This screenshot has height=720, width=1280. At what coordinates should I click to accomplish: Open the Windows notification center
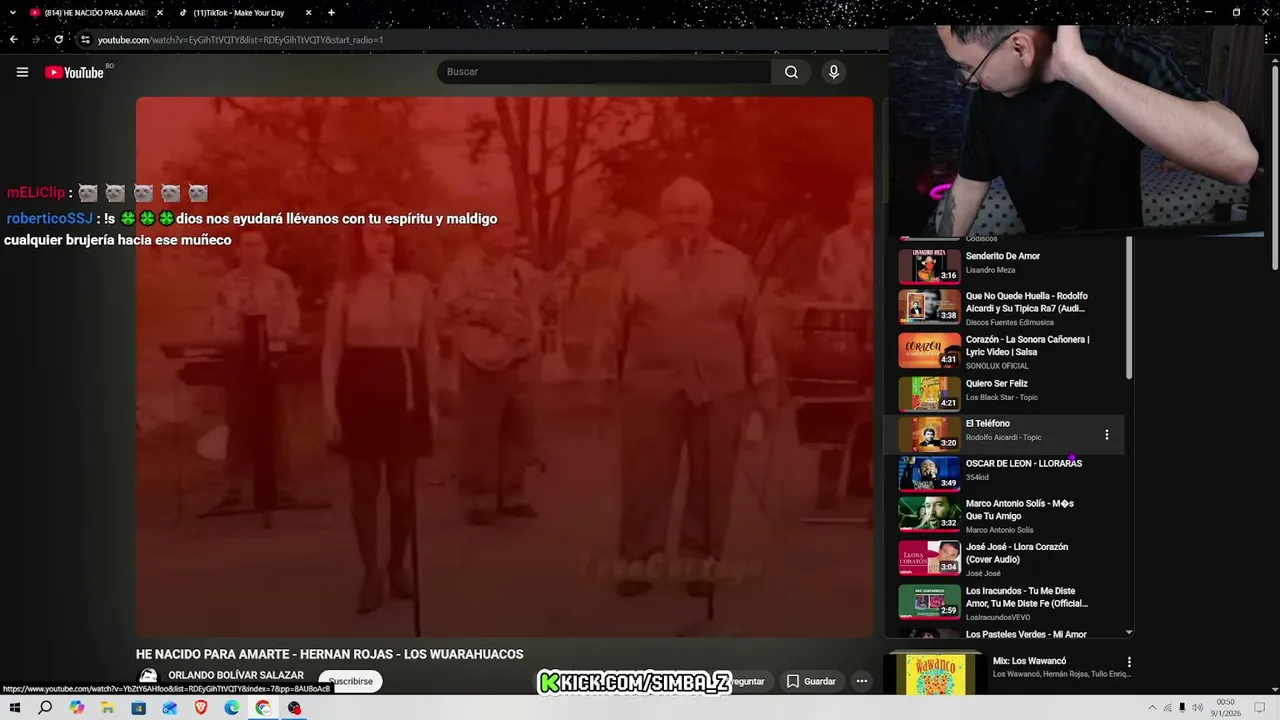(1259, 708)
